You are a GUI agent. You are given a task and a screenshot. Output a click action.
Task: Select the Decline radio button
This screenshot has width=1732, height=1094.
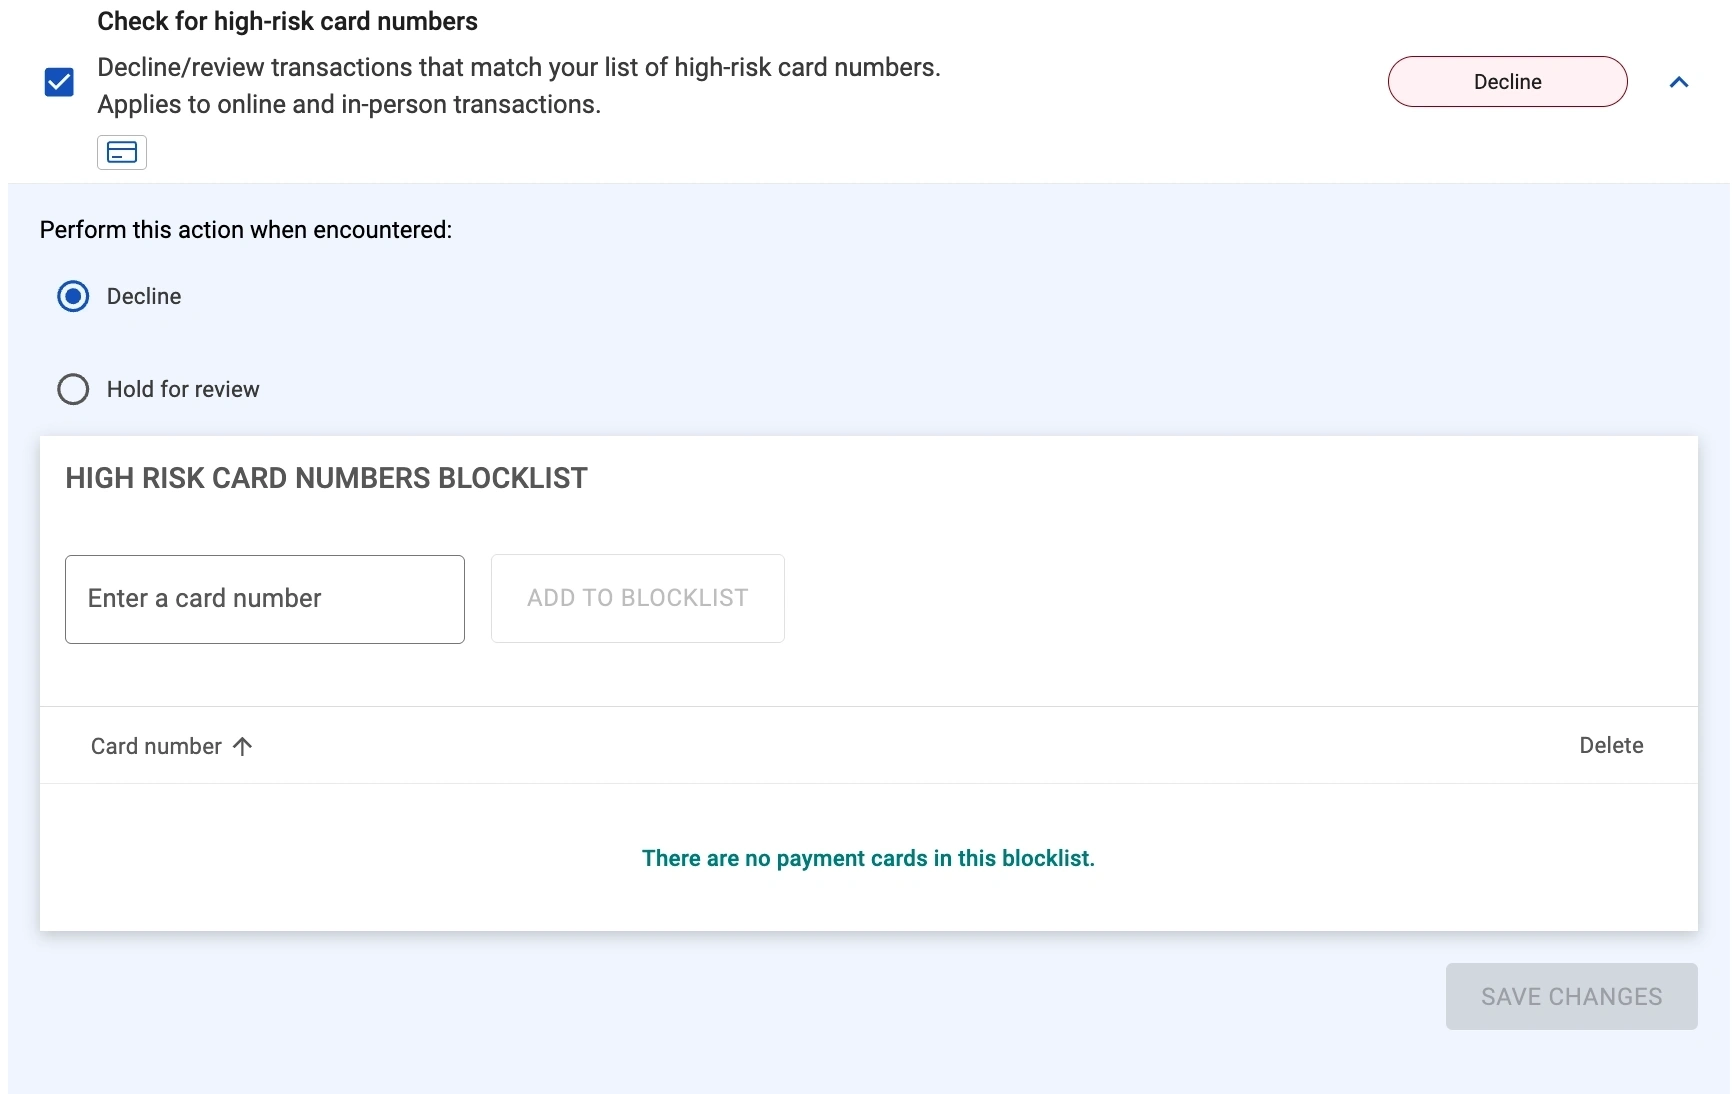[x=73, y=296]
